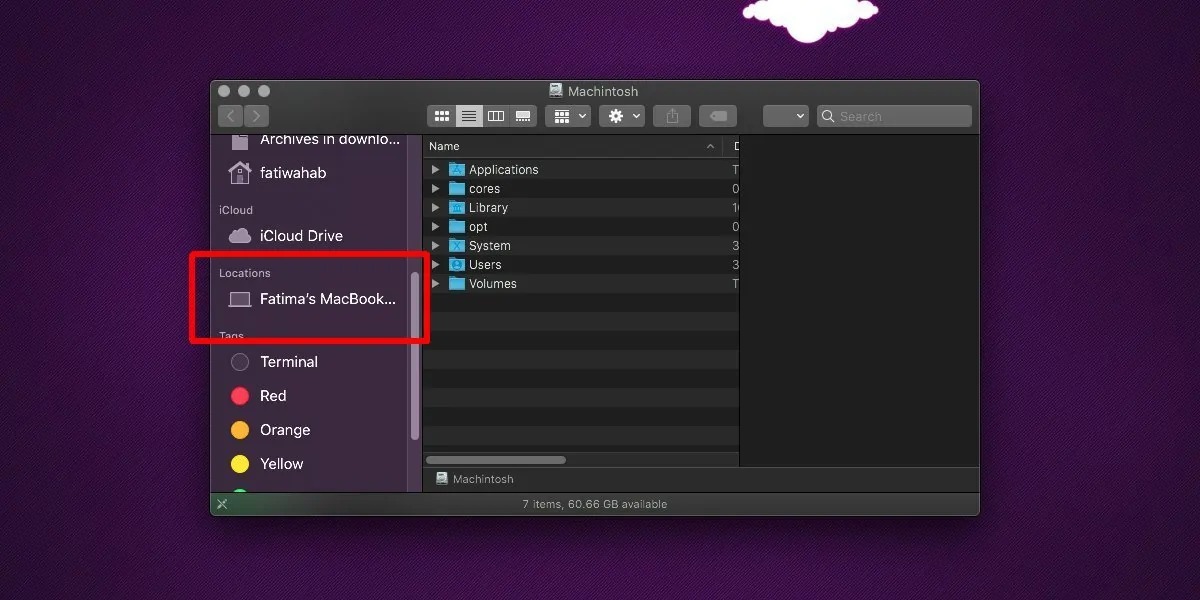The width and height of the screenshot is (1200, 600).
Task: Open the fatiwahab home folder
Action: click(292, 173)
